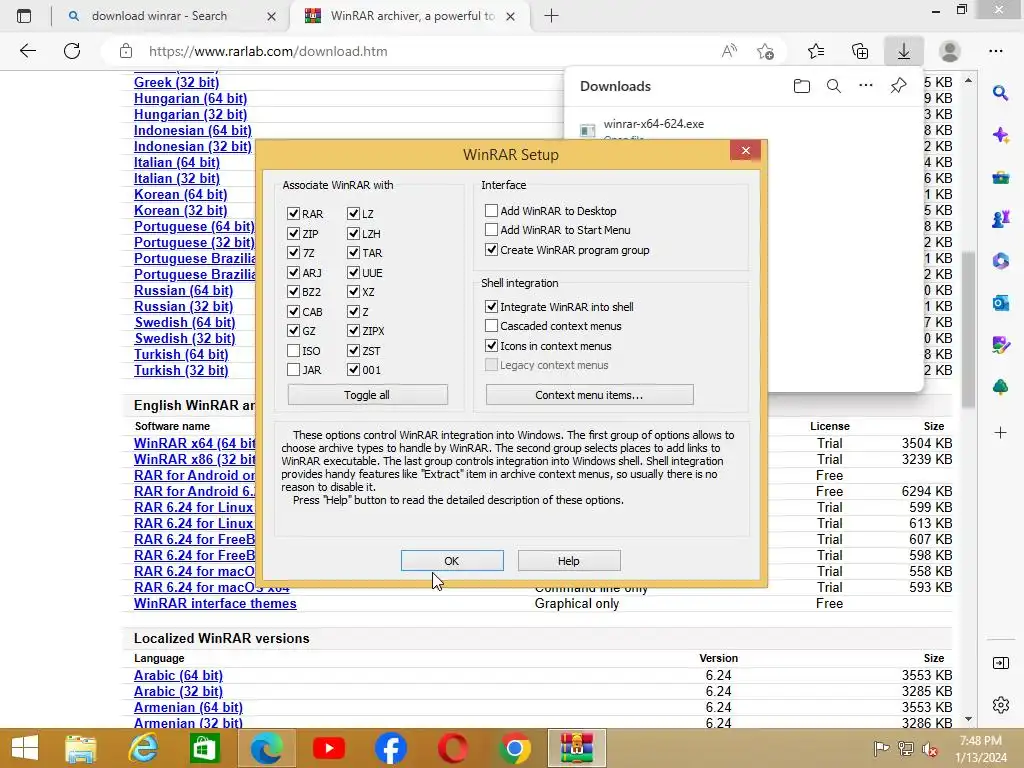Uncheck the RAR association checkbox
Image resolution: width=1024 pixels, height=768 pixels.
[x=293, y=214]
